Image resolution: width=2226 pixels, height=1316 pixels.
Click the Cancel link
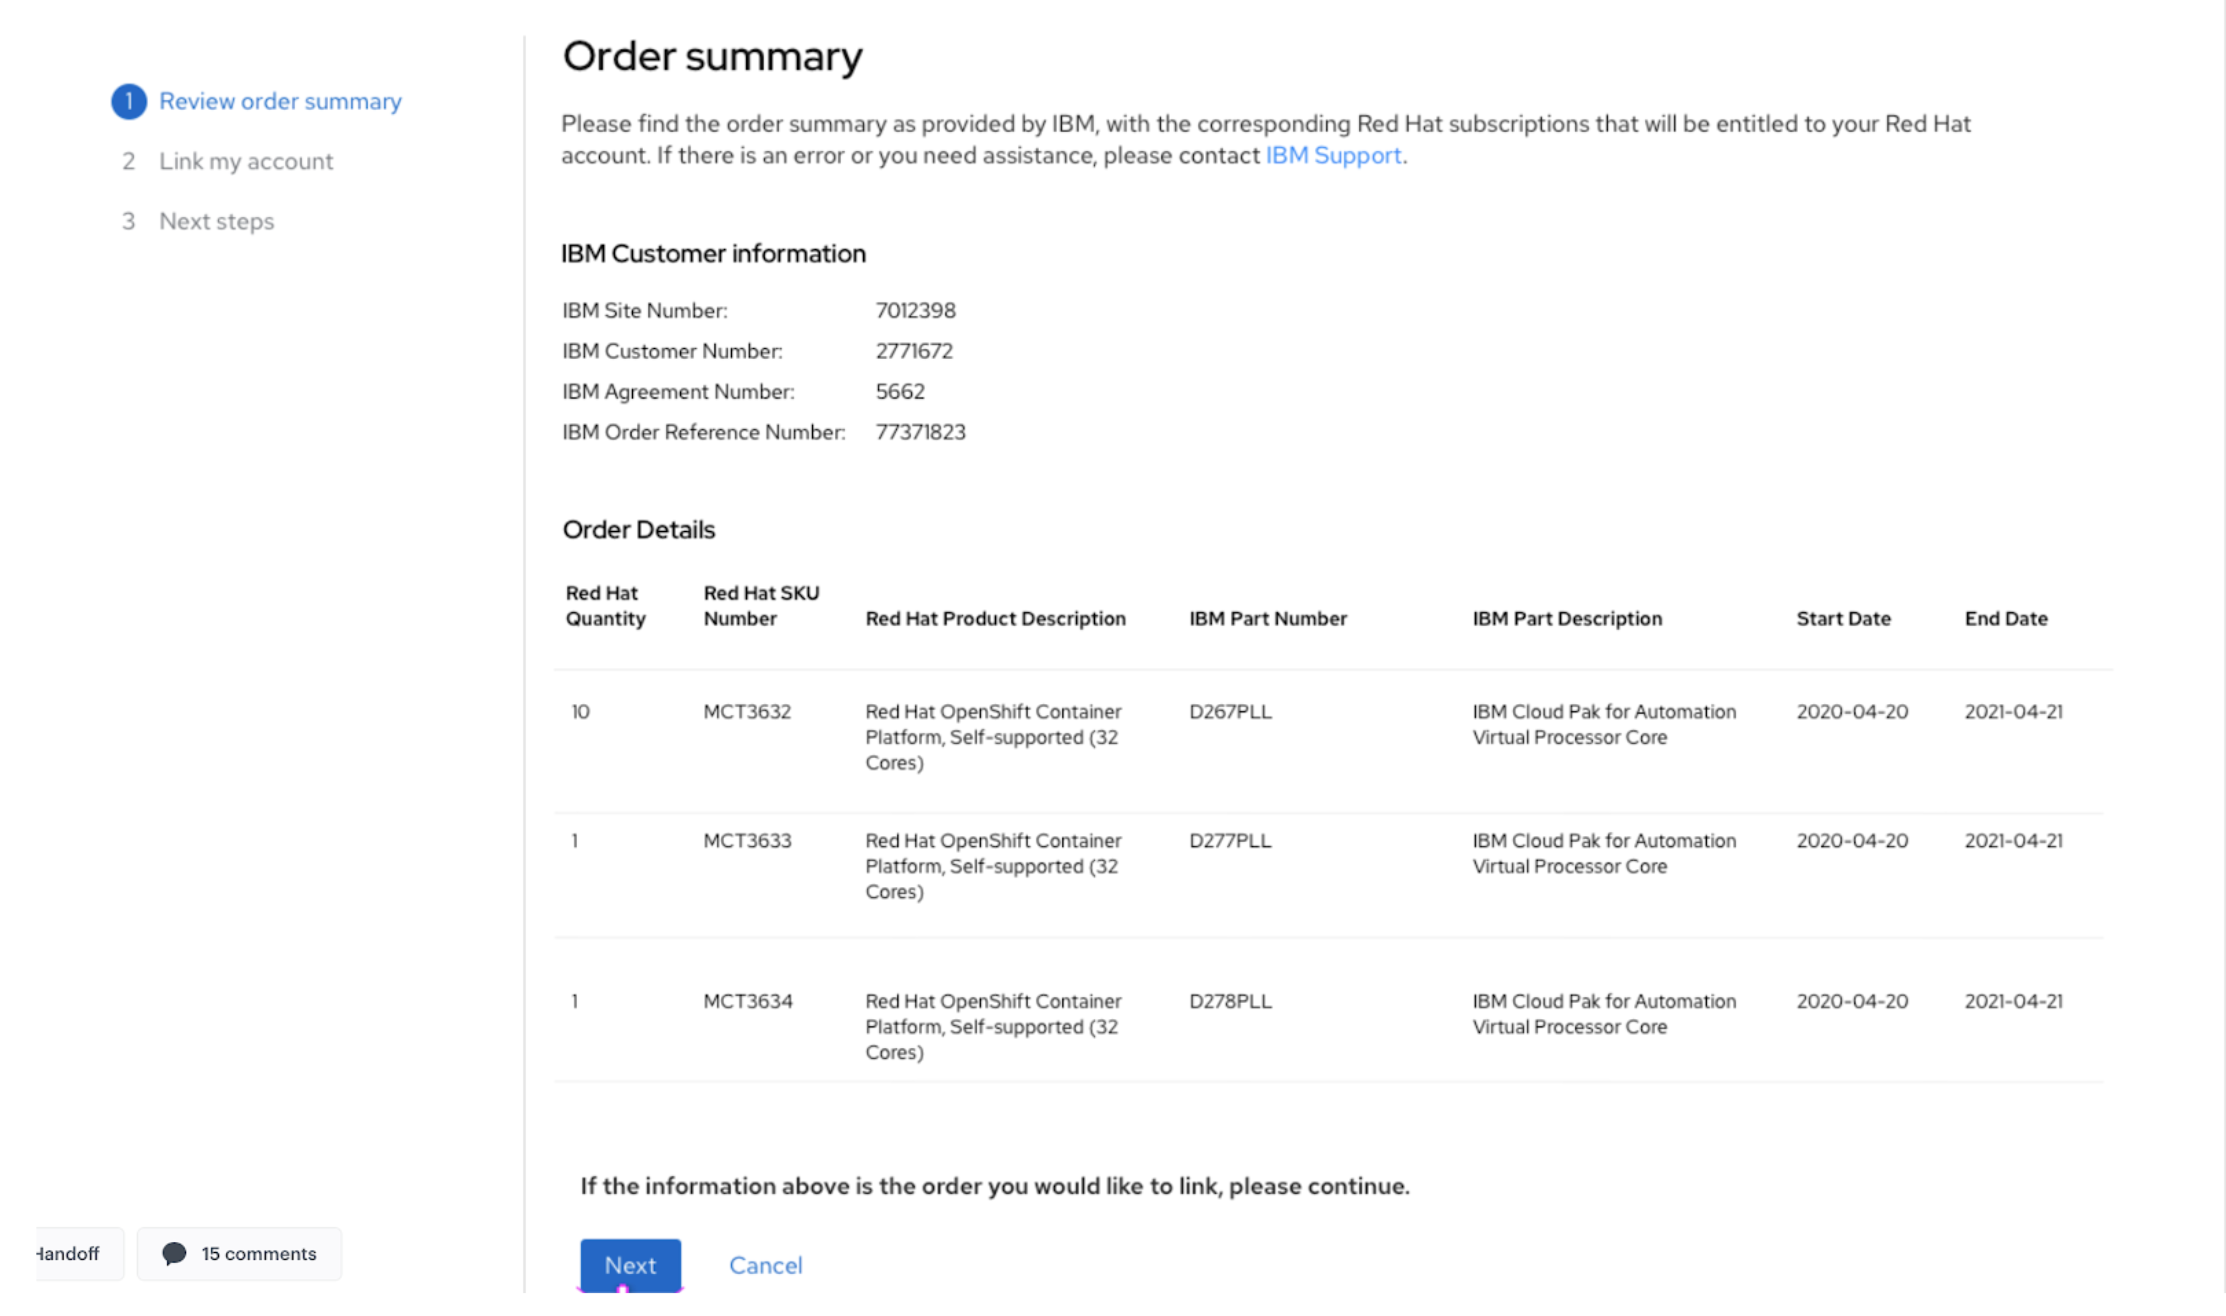[x=765, y=1265]
